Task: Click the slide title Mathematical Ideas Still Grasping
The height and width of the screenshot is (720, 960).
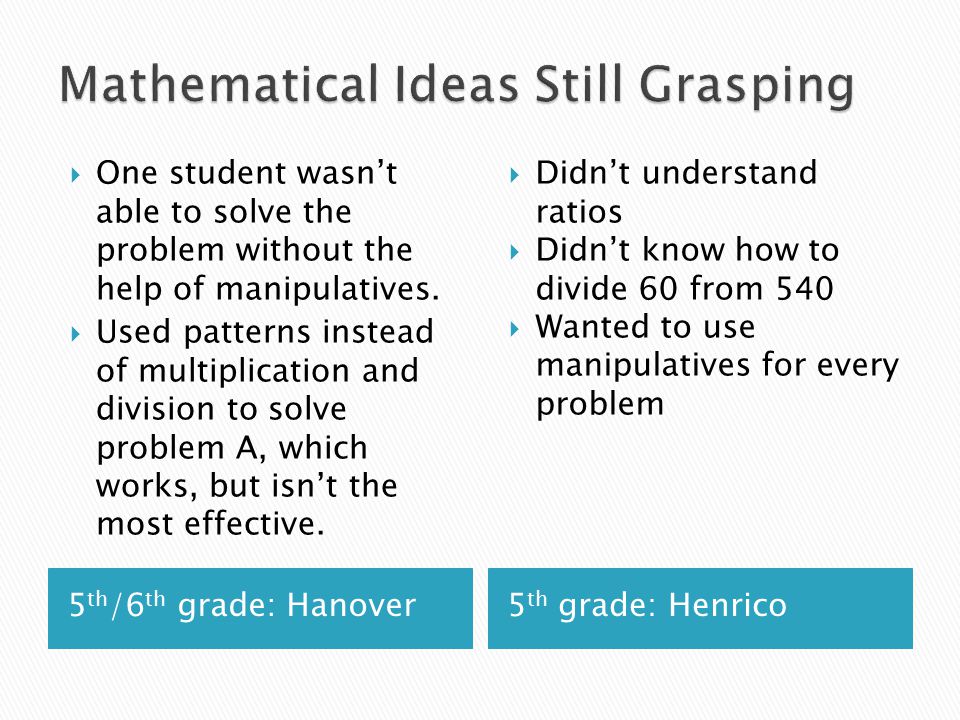Action: (x=456, y=86)
